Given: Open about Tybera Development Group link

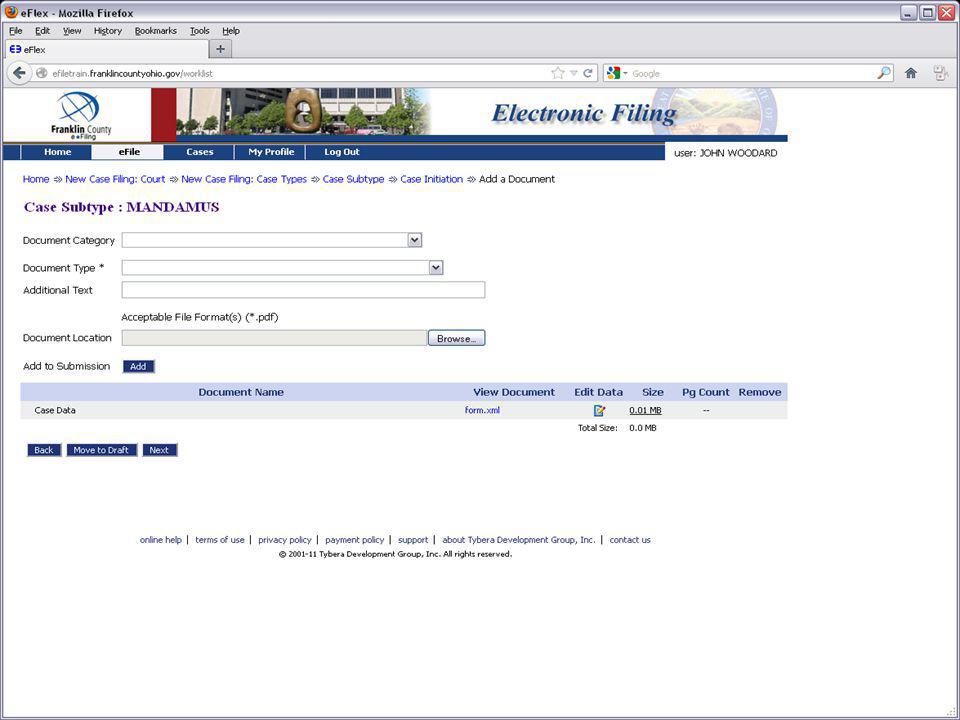Looking at the screenshot, I should [519, 539].
